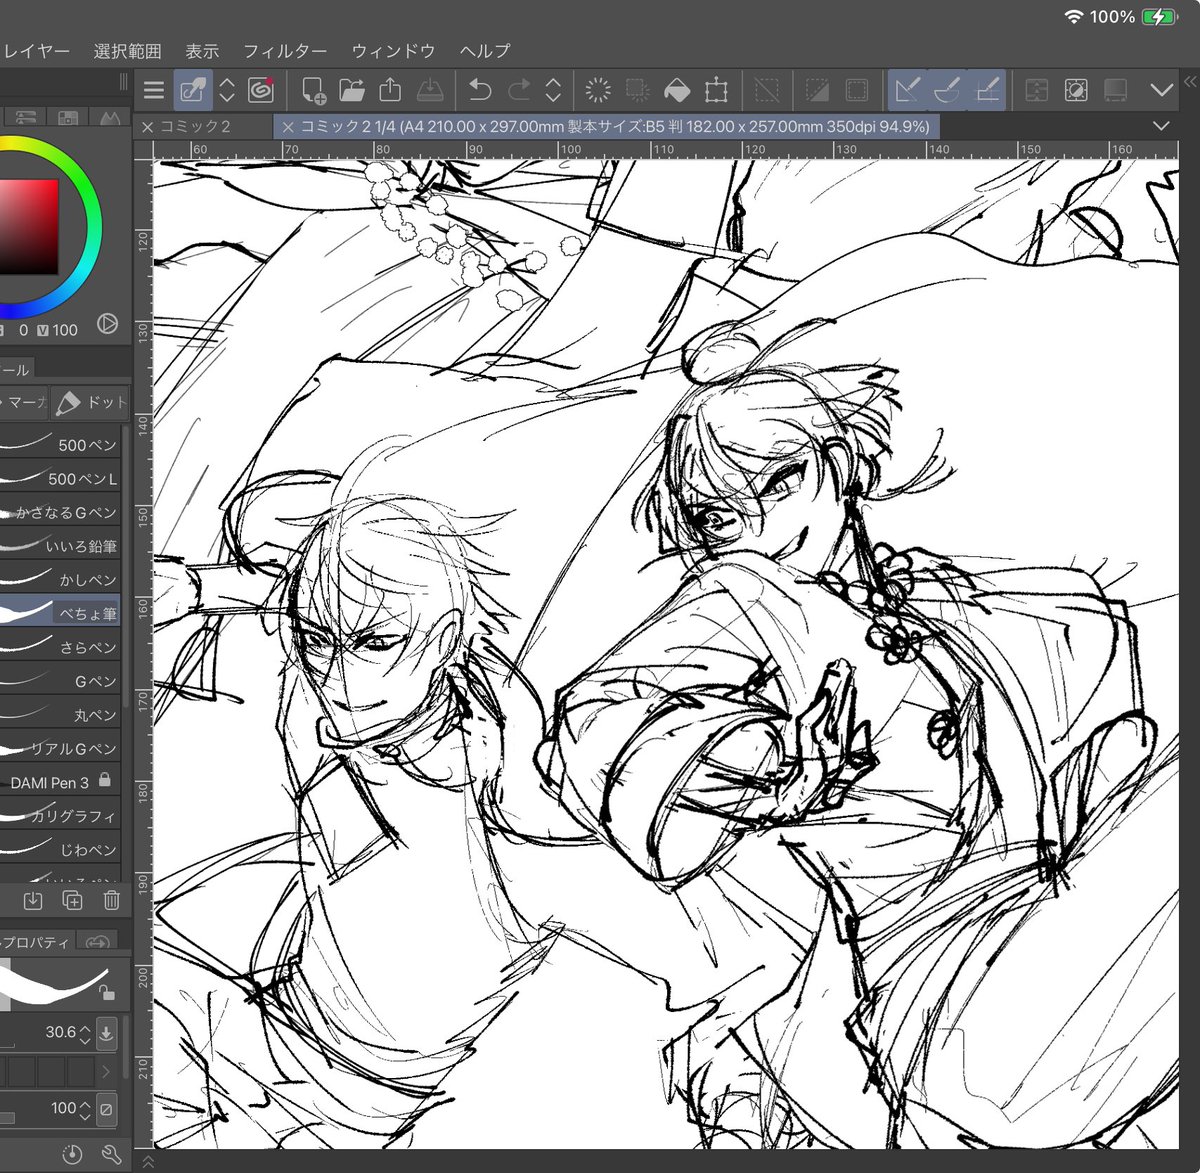The height and width of the screenshot is (1173, 1200).
Task: Click the brush size 30.6 stepper arrows
Action: click(85, 1033)
